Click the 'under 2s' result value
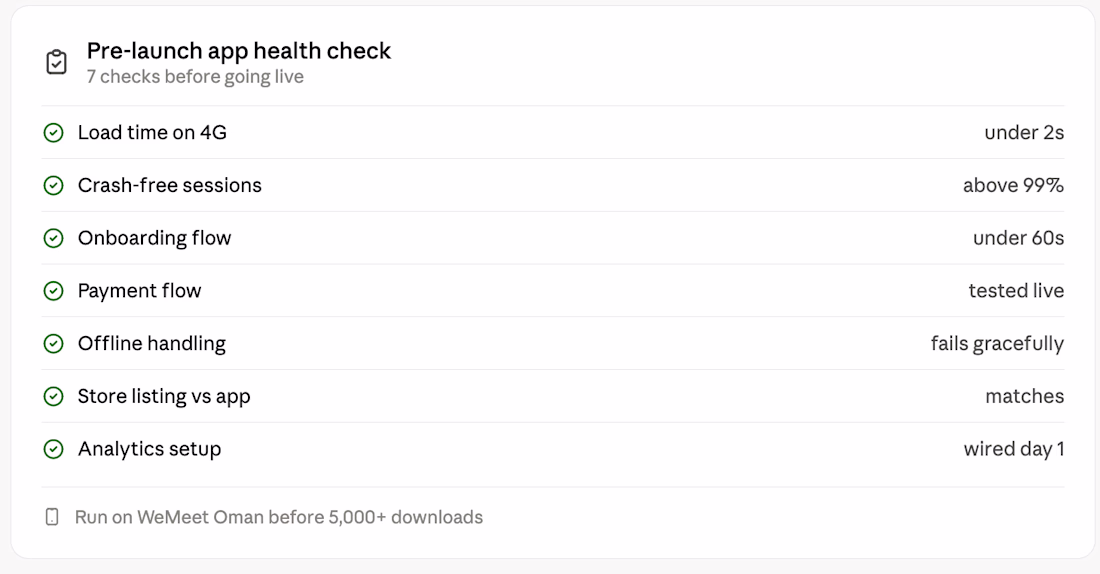The height and width of the screenshot is (574, 1100). pos(1024,133)
